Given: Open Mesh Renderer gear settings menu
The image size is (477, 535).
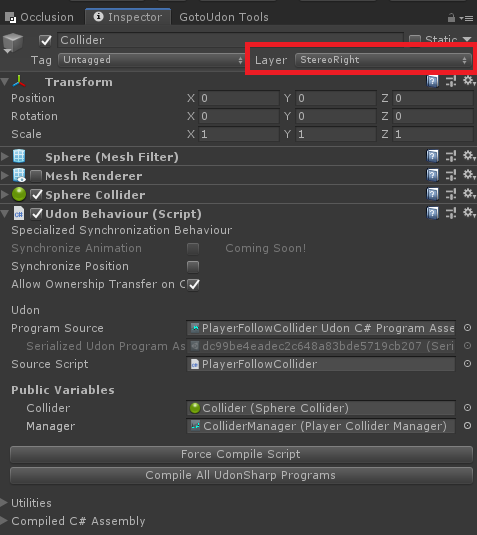Looking at the screenshot, I should click(469, 175).
